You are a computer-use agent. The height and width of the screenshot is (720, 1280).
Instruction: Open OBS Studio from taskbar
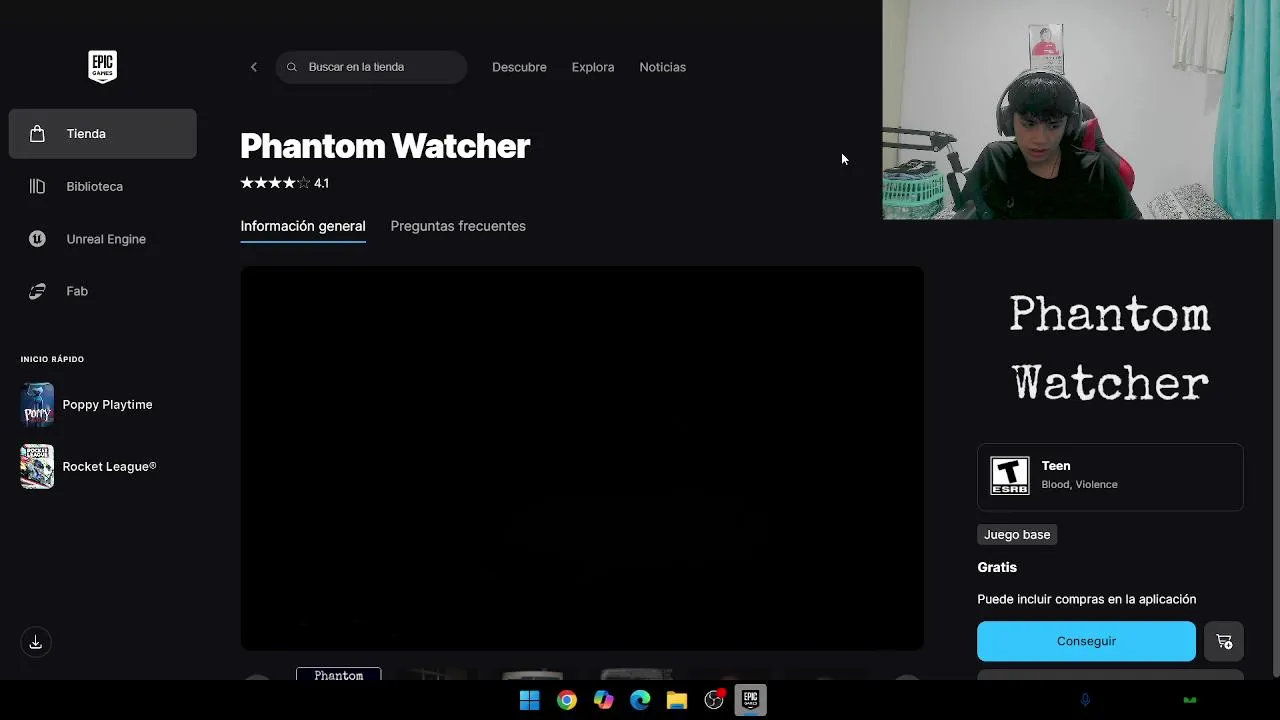pyautogui.click(x=714, y=700)
